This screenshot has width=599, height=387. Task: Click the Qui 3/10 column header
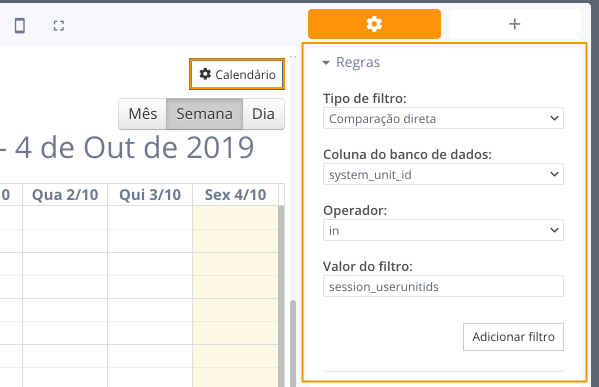[x=150, y=195]
